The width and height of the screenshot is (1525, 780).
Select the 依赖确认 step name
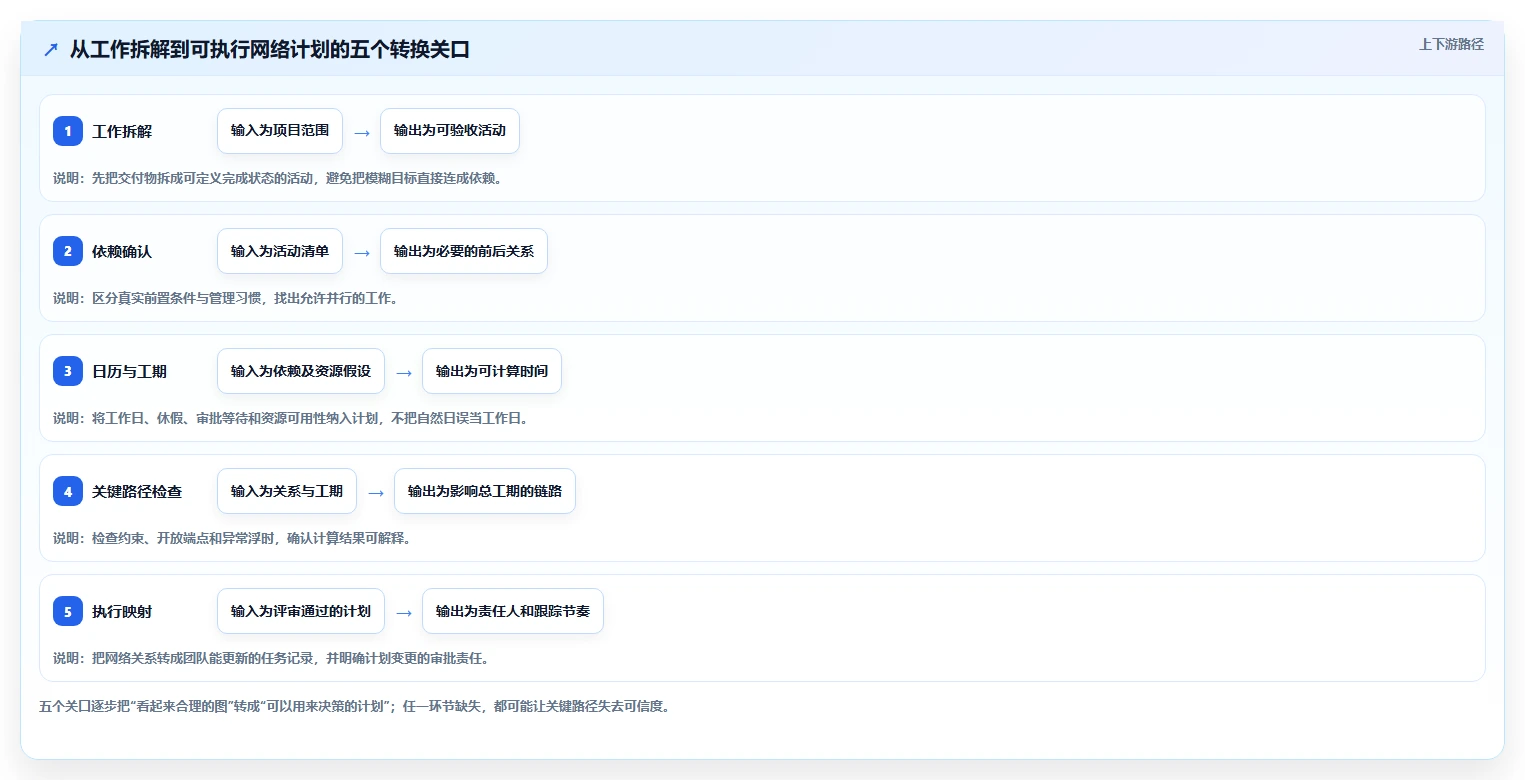coord(122,251)
